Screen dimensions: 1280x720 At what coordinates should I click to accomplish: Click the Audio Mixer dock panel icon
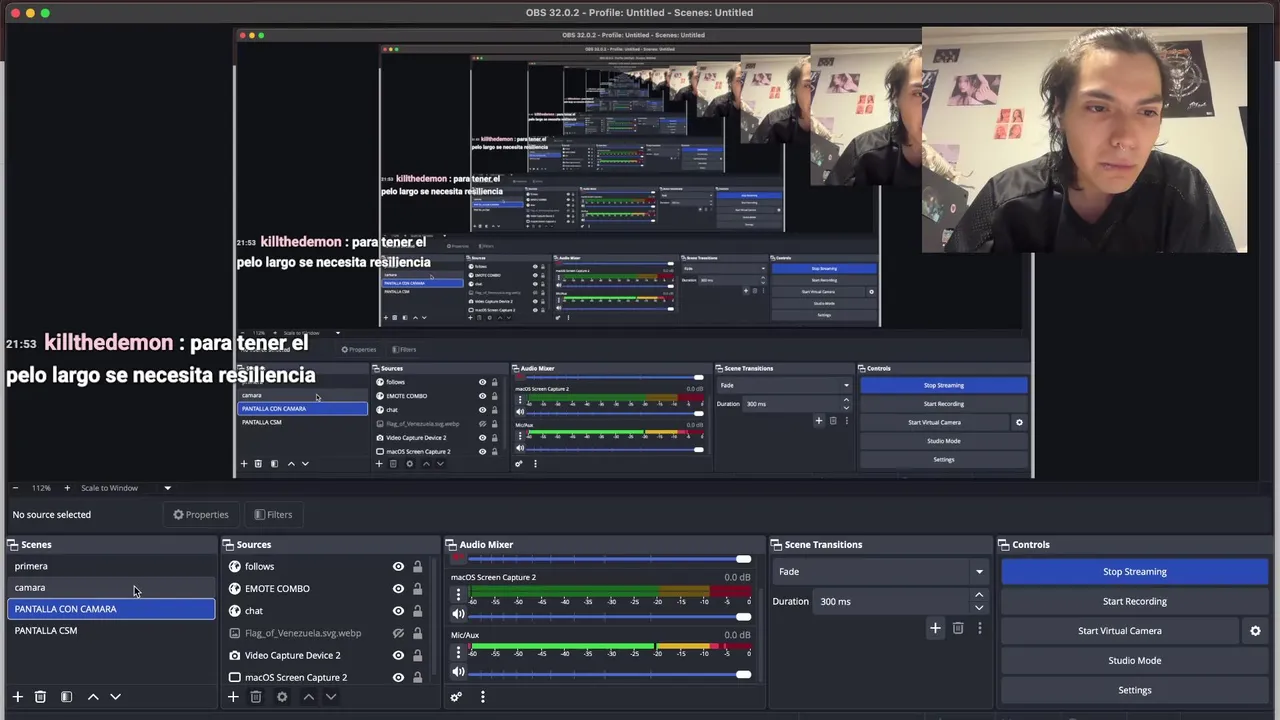[x=451, y=545]
